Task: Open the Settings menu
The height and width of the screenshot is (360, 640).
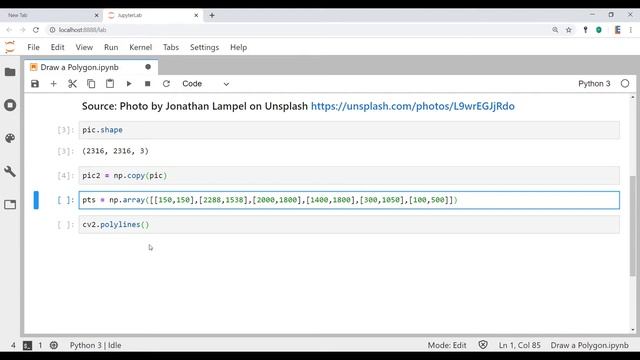Action: (x=204, y=47)
